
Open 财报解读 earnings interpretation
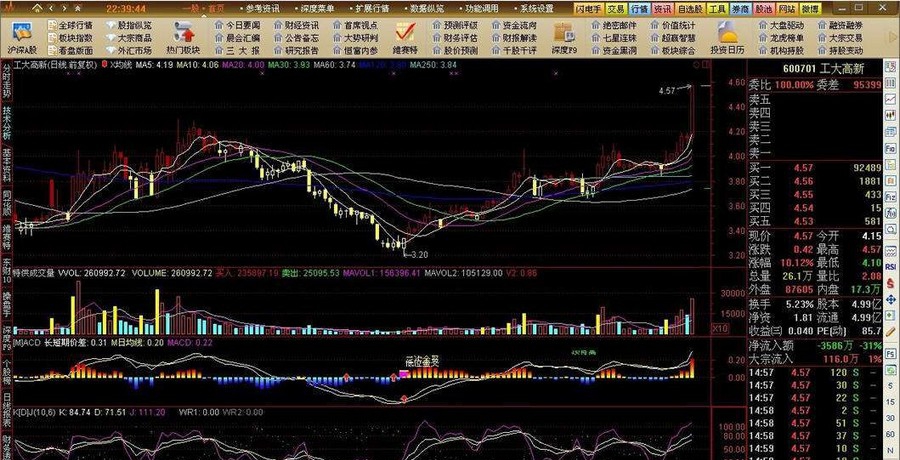click(x=514, y=38)
